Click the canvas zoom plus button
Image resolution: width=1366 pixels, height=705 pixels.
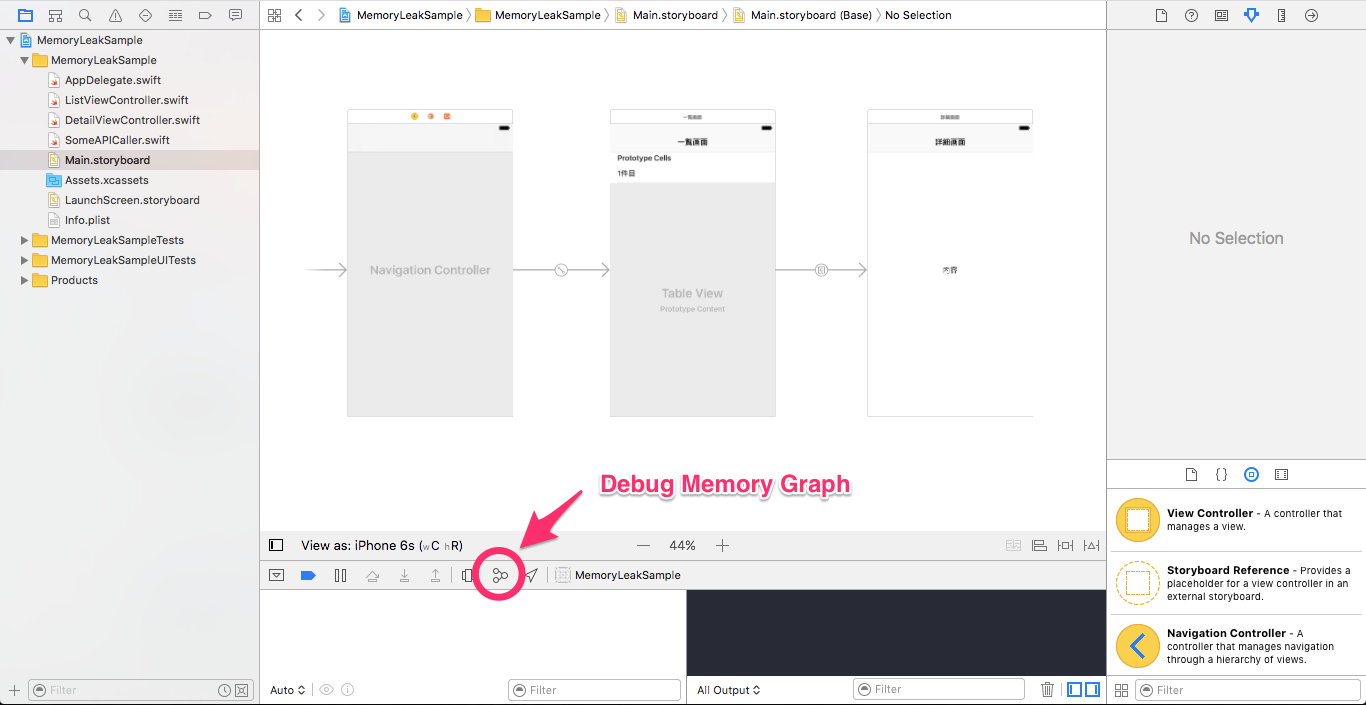pyautogui.click(x=722, y=545)
